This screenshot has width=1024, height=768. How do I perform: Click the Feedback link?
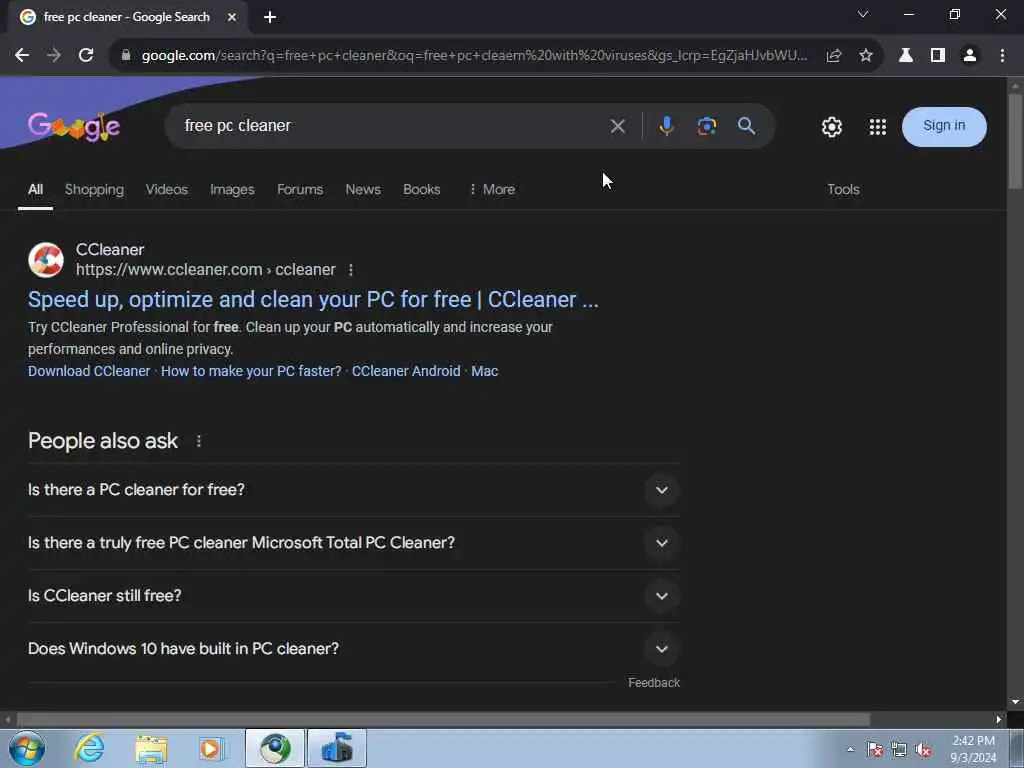coord(654,682)
